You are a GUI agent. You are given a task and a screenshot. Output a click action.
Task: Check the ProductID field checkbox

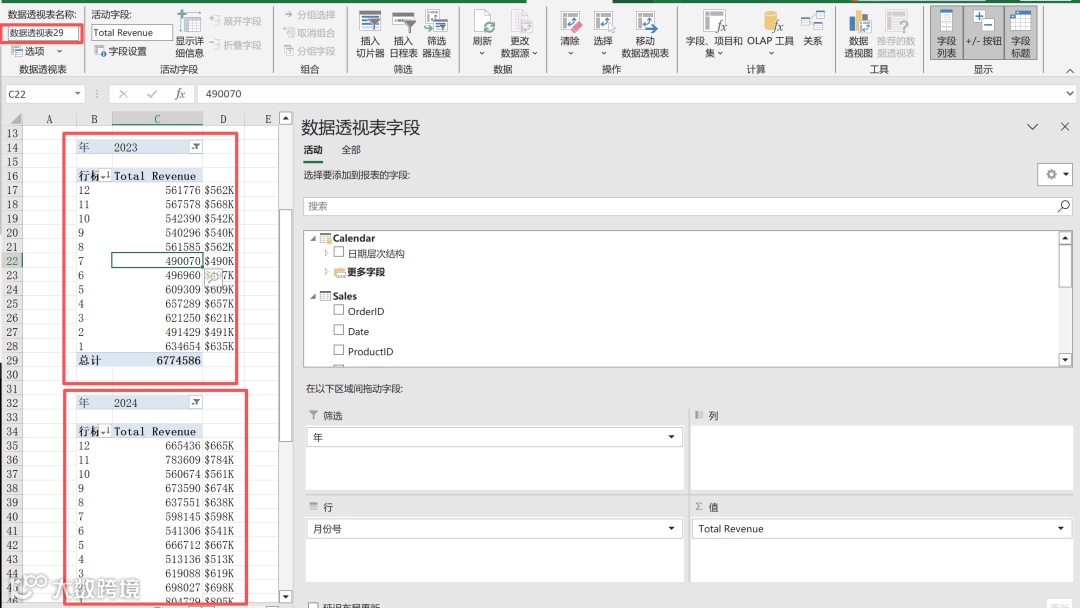(x=339, y=350)
